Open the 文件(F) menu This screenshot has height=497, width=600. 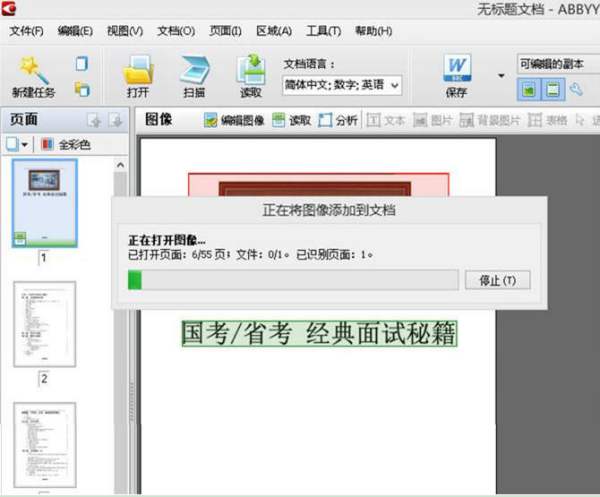pos(29,31)
